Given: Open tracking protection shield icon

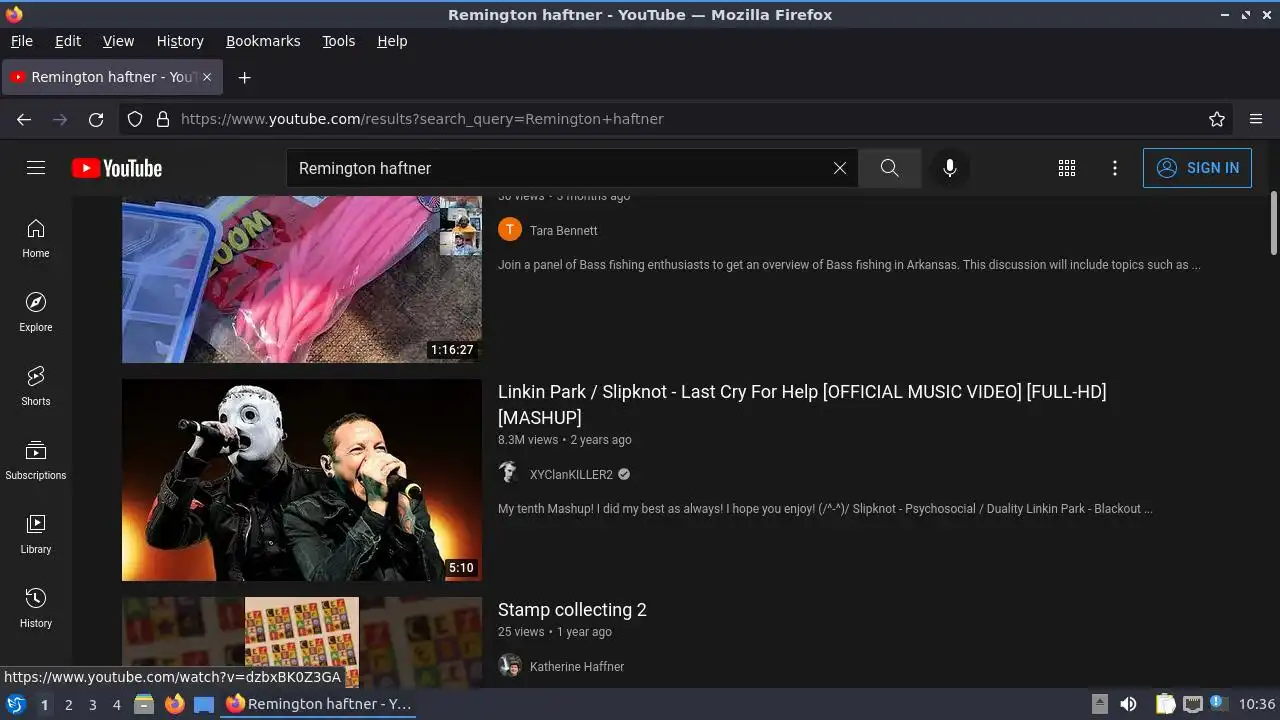Looking at the screenshot, I should 135,119.
